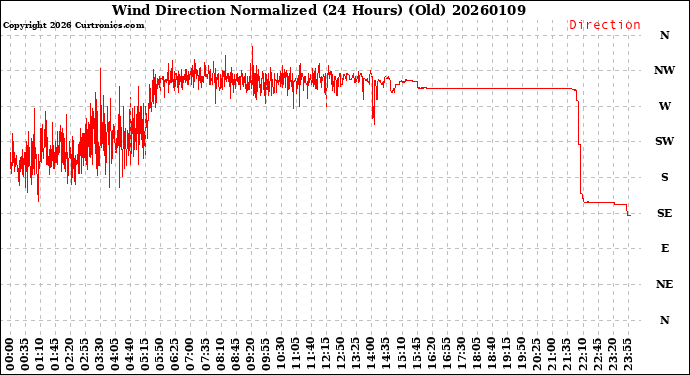Click the '16:20' time axis label

click(x=432, y=354)
